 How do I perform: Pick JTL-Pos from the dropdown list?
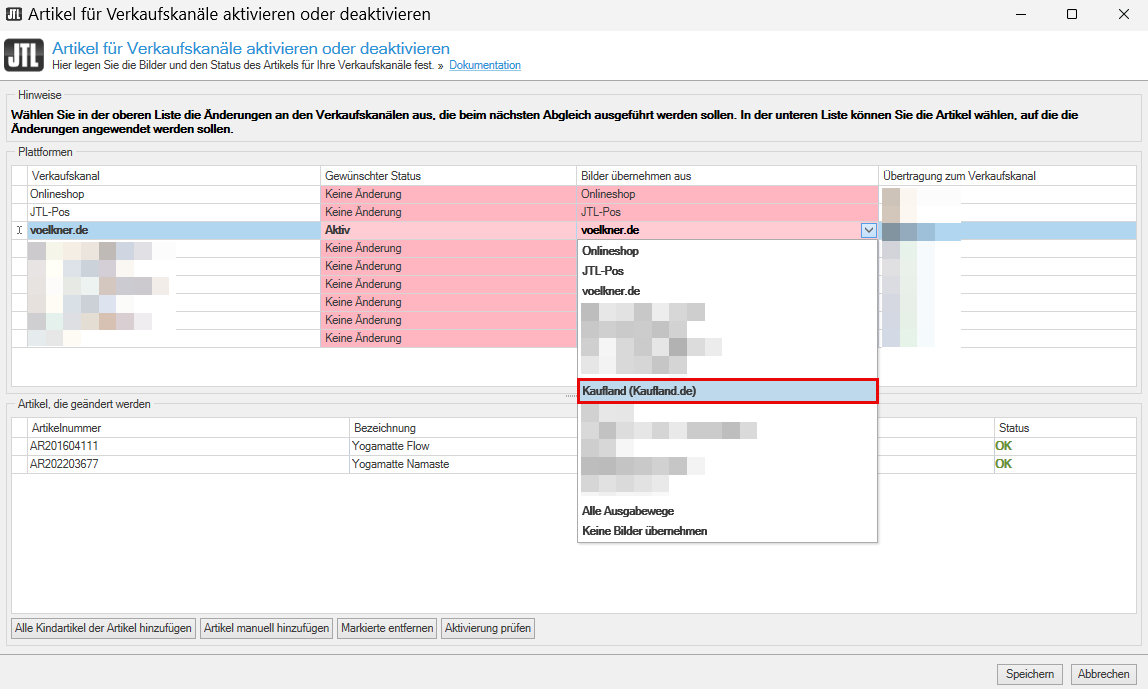pos(602,271)
